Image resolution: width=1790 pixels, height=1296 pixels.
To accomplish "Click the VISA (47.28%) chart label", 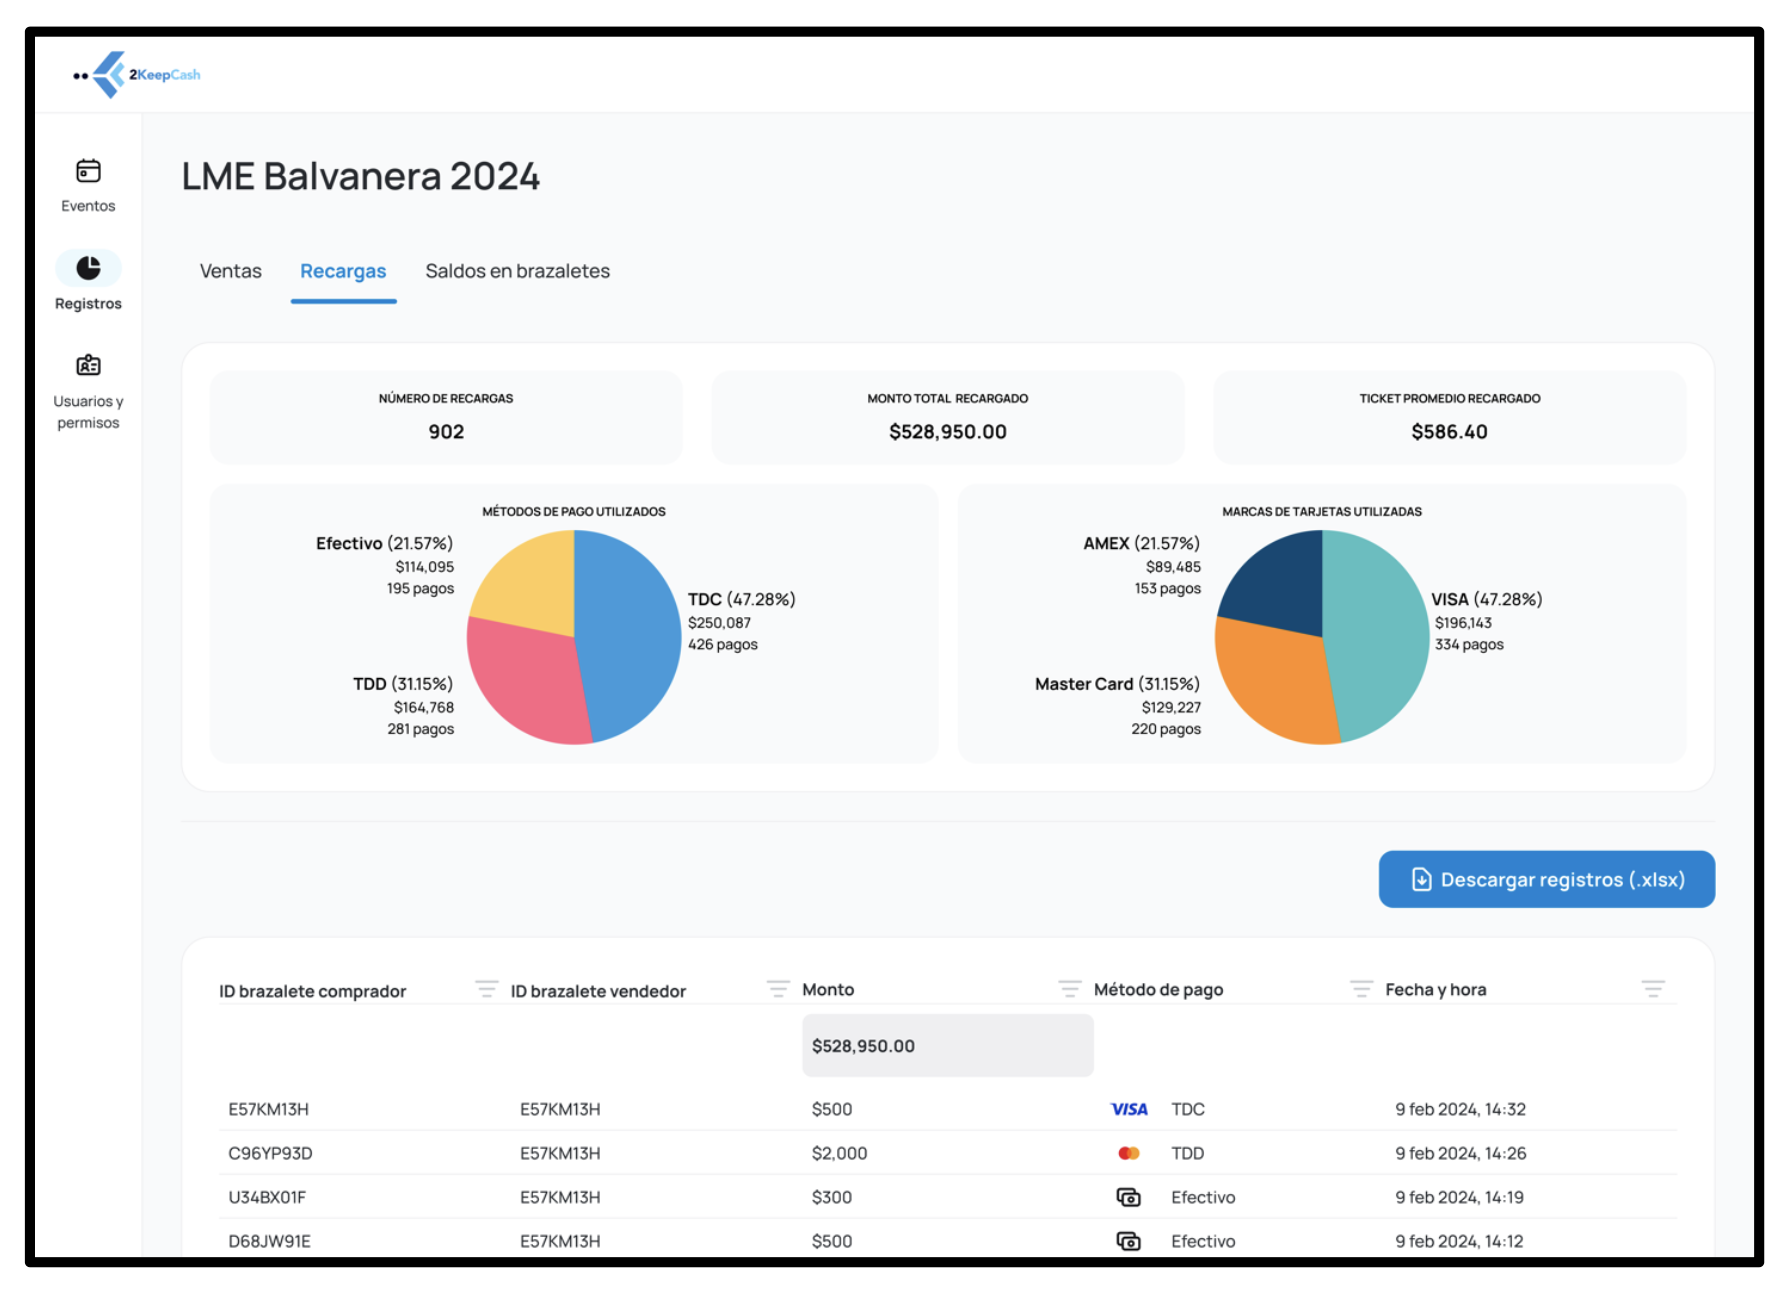I will [x=1487, y=599].
